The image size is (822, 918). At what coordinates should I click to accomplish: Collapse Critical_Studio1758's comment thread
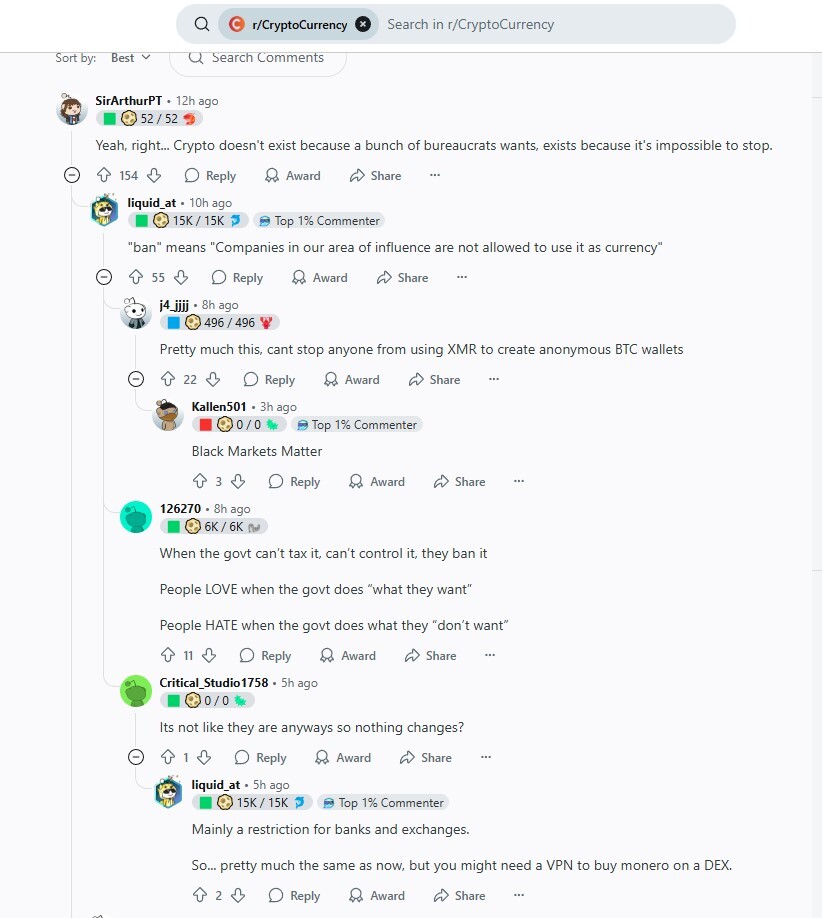[x=136, y=758]
